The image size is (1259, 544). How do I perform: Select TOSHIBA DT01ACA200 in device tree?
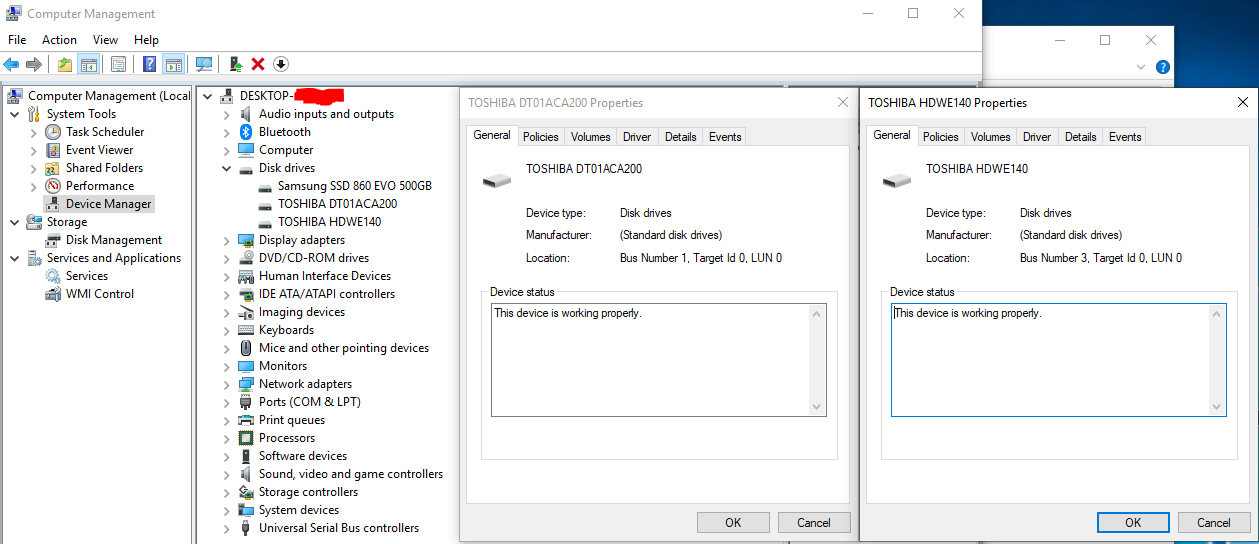click(337, 204)
